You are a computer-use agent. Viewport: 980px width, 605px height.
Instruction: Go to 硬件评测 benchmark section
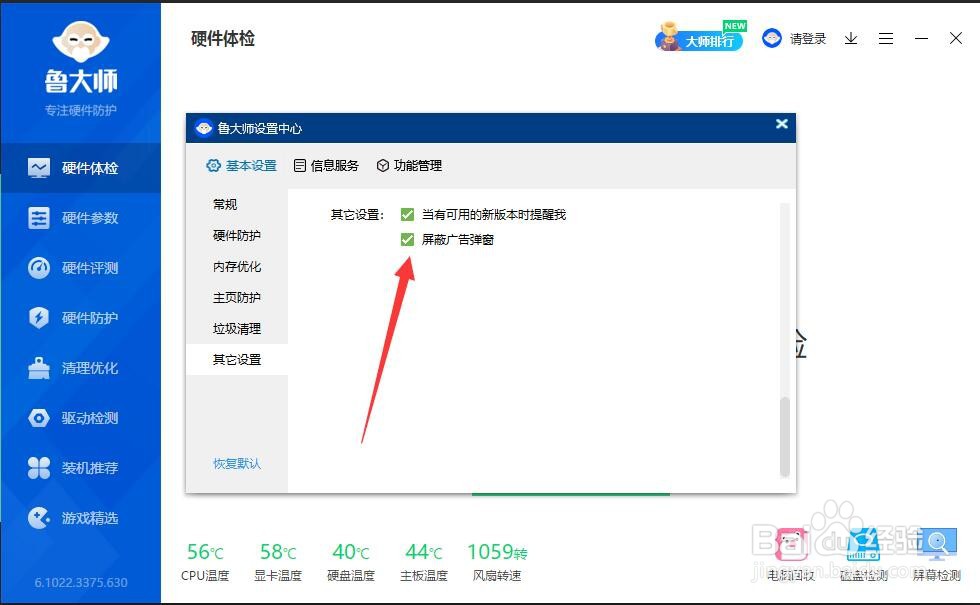click(81, 268)
